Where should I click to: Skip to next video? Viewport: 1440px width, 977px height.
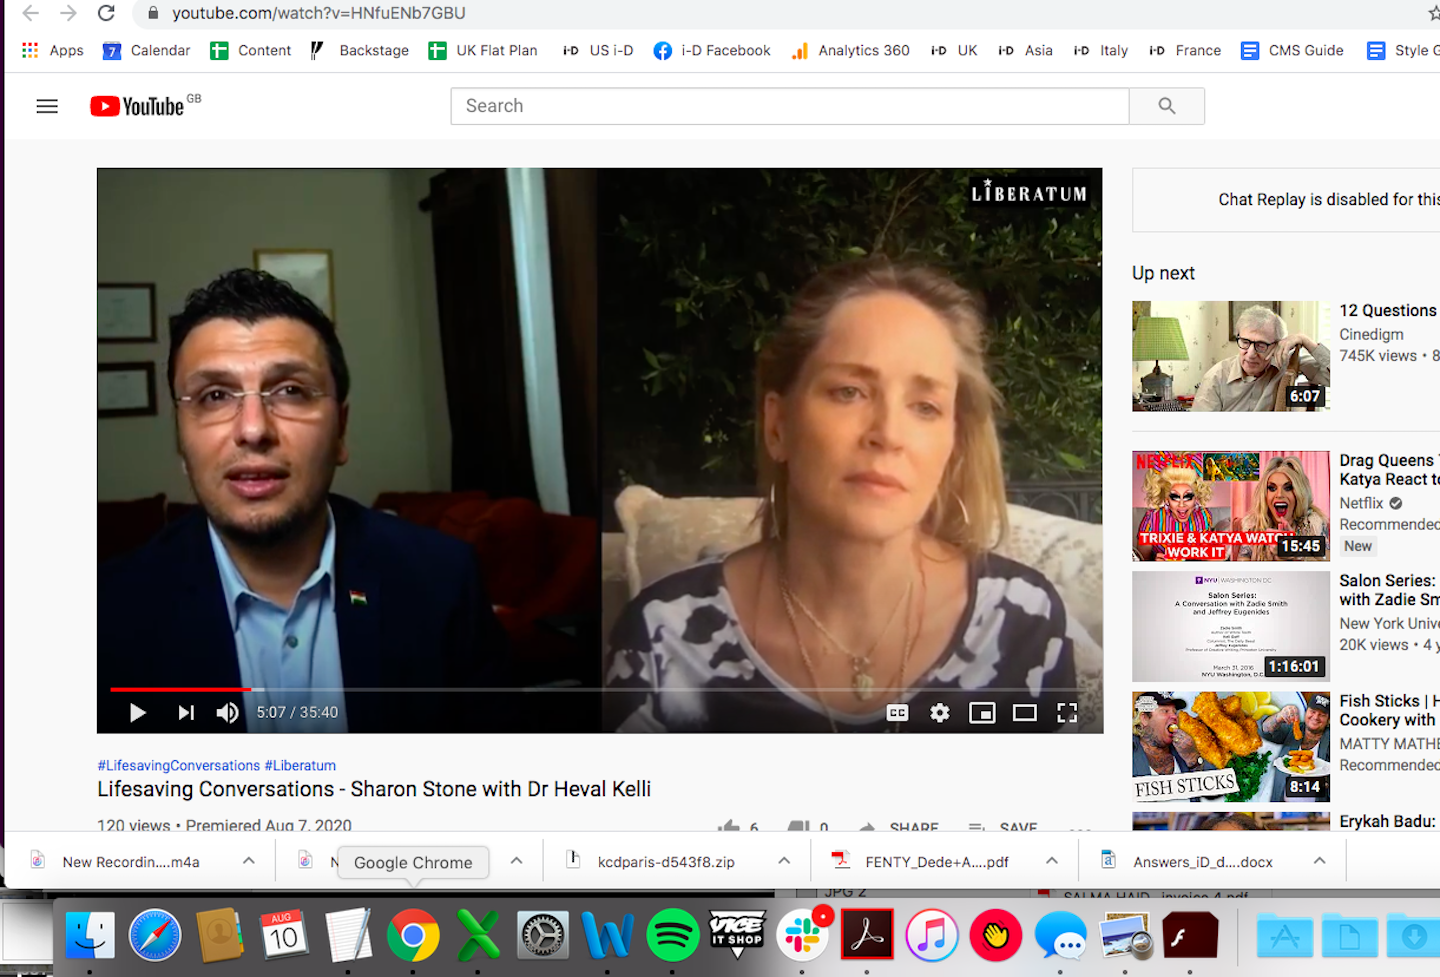[x=186, y=712]
